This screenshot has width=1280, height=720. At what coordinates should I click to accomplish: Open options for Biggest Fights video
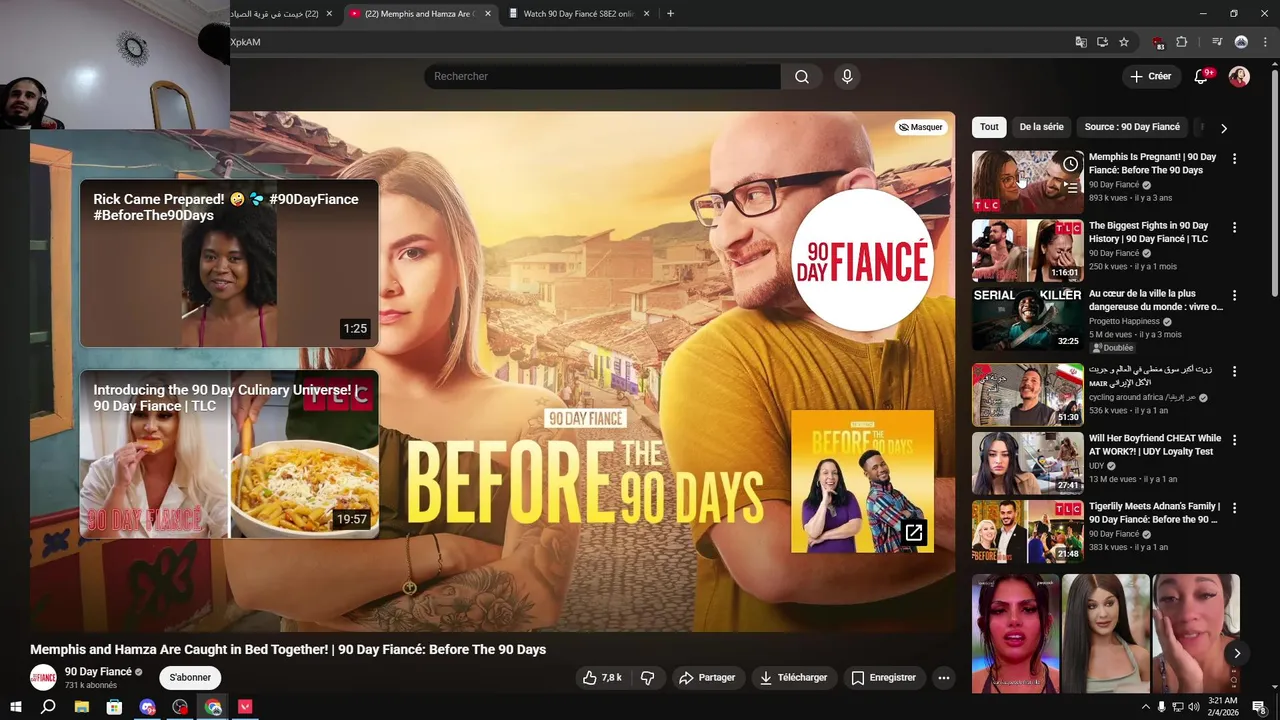coord(1234,228)
